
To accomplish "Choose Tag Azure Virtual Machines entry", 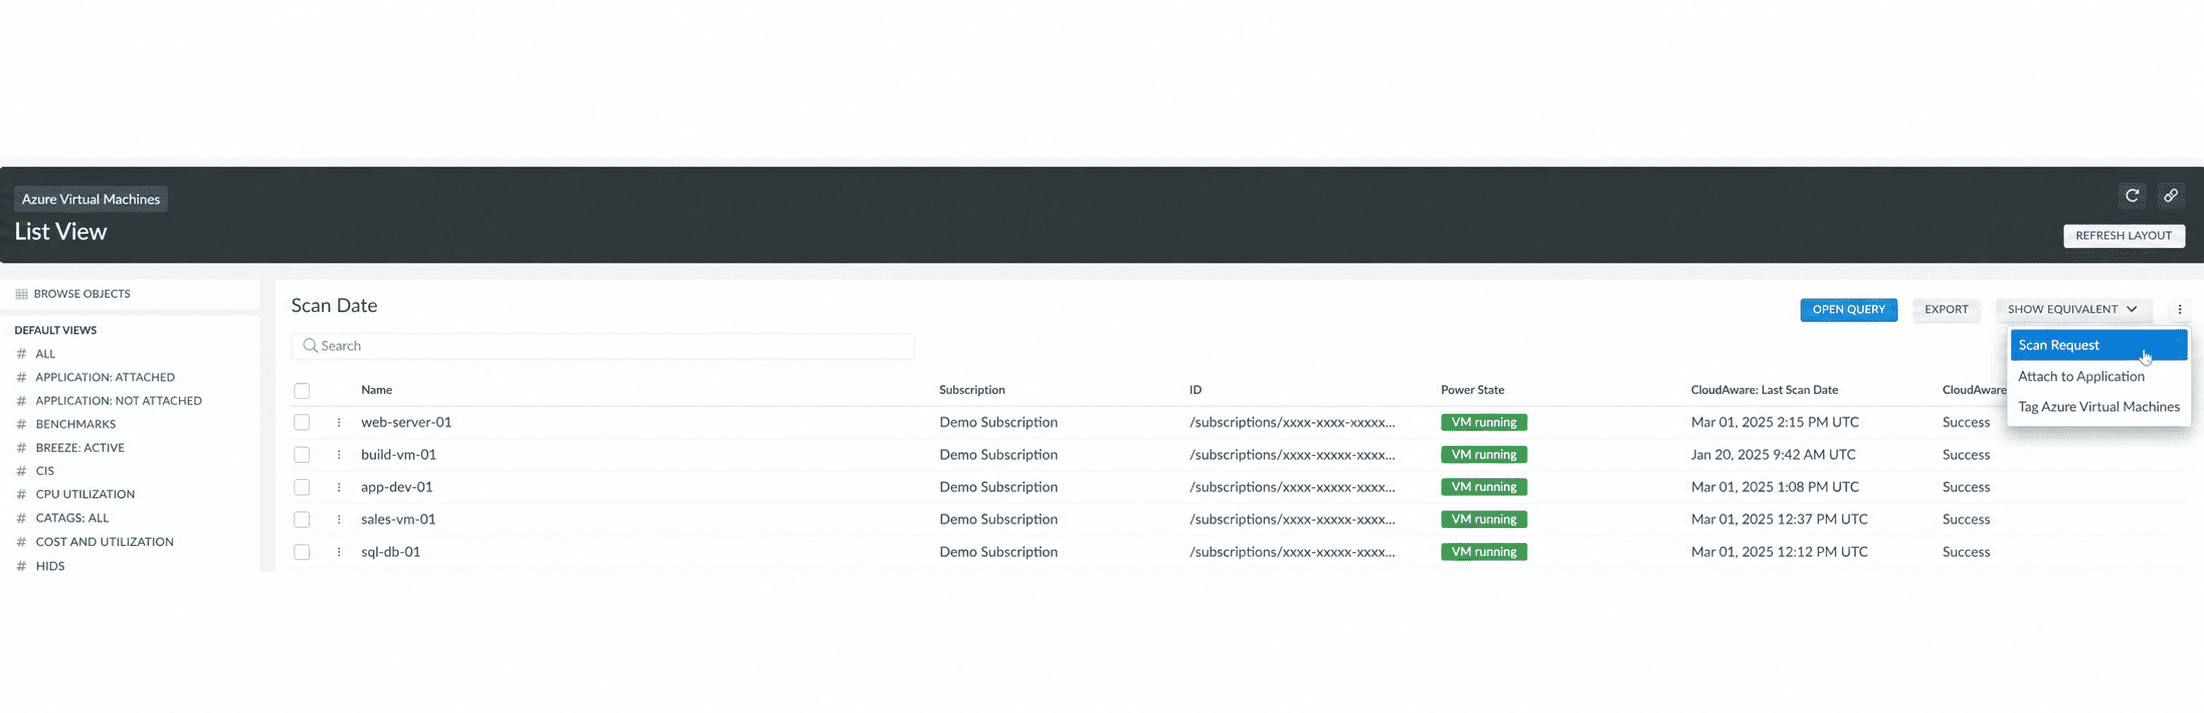I will click(x=2098, y=407).
